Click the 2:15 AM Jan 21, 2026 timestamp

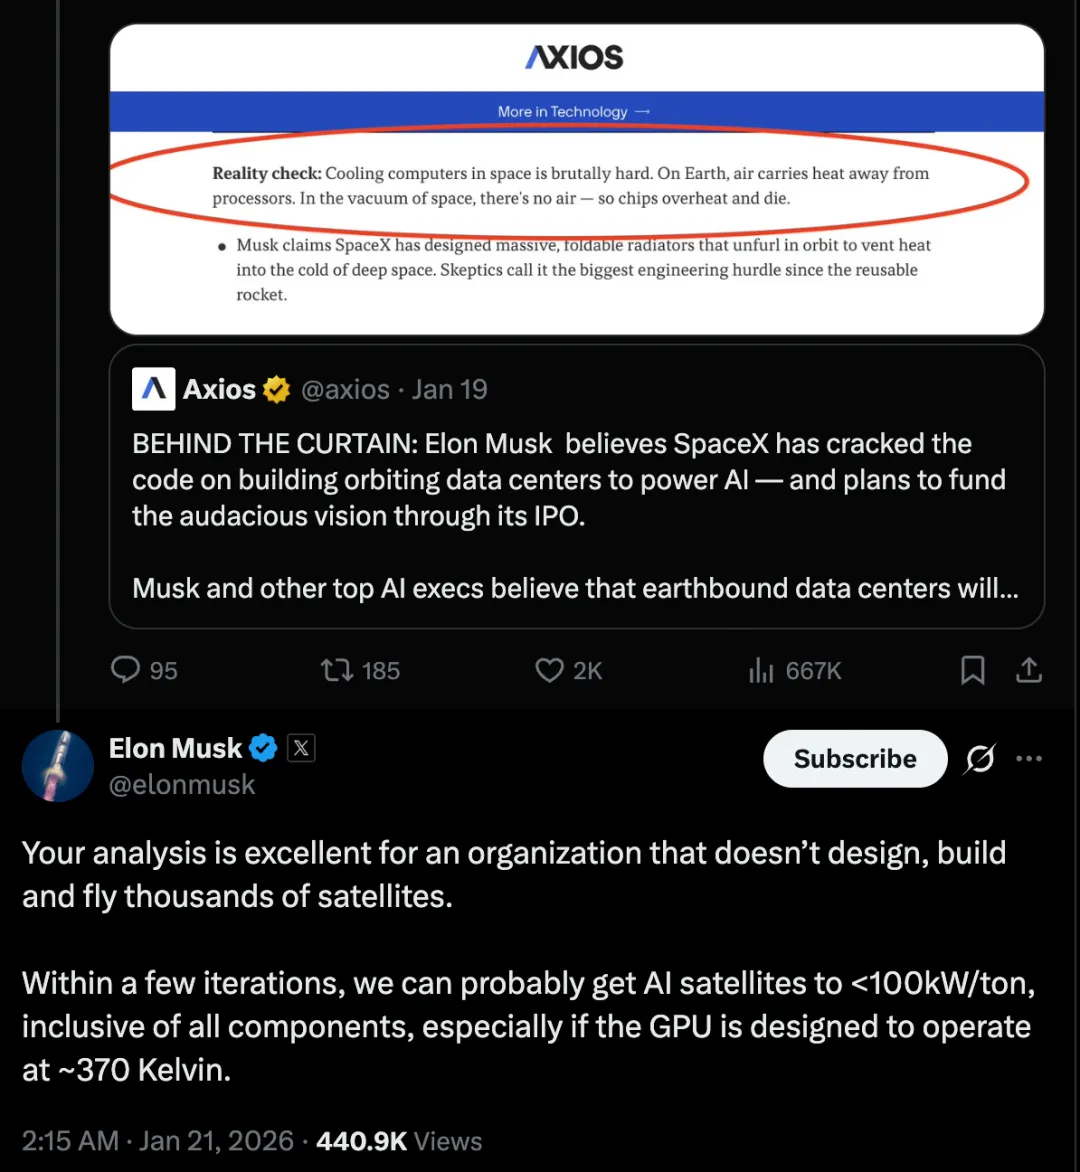pos(158,1141)
